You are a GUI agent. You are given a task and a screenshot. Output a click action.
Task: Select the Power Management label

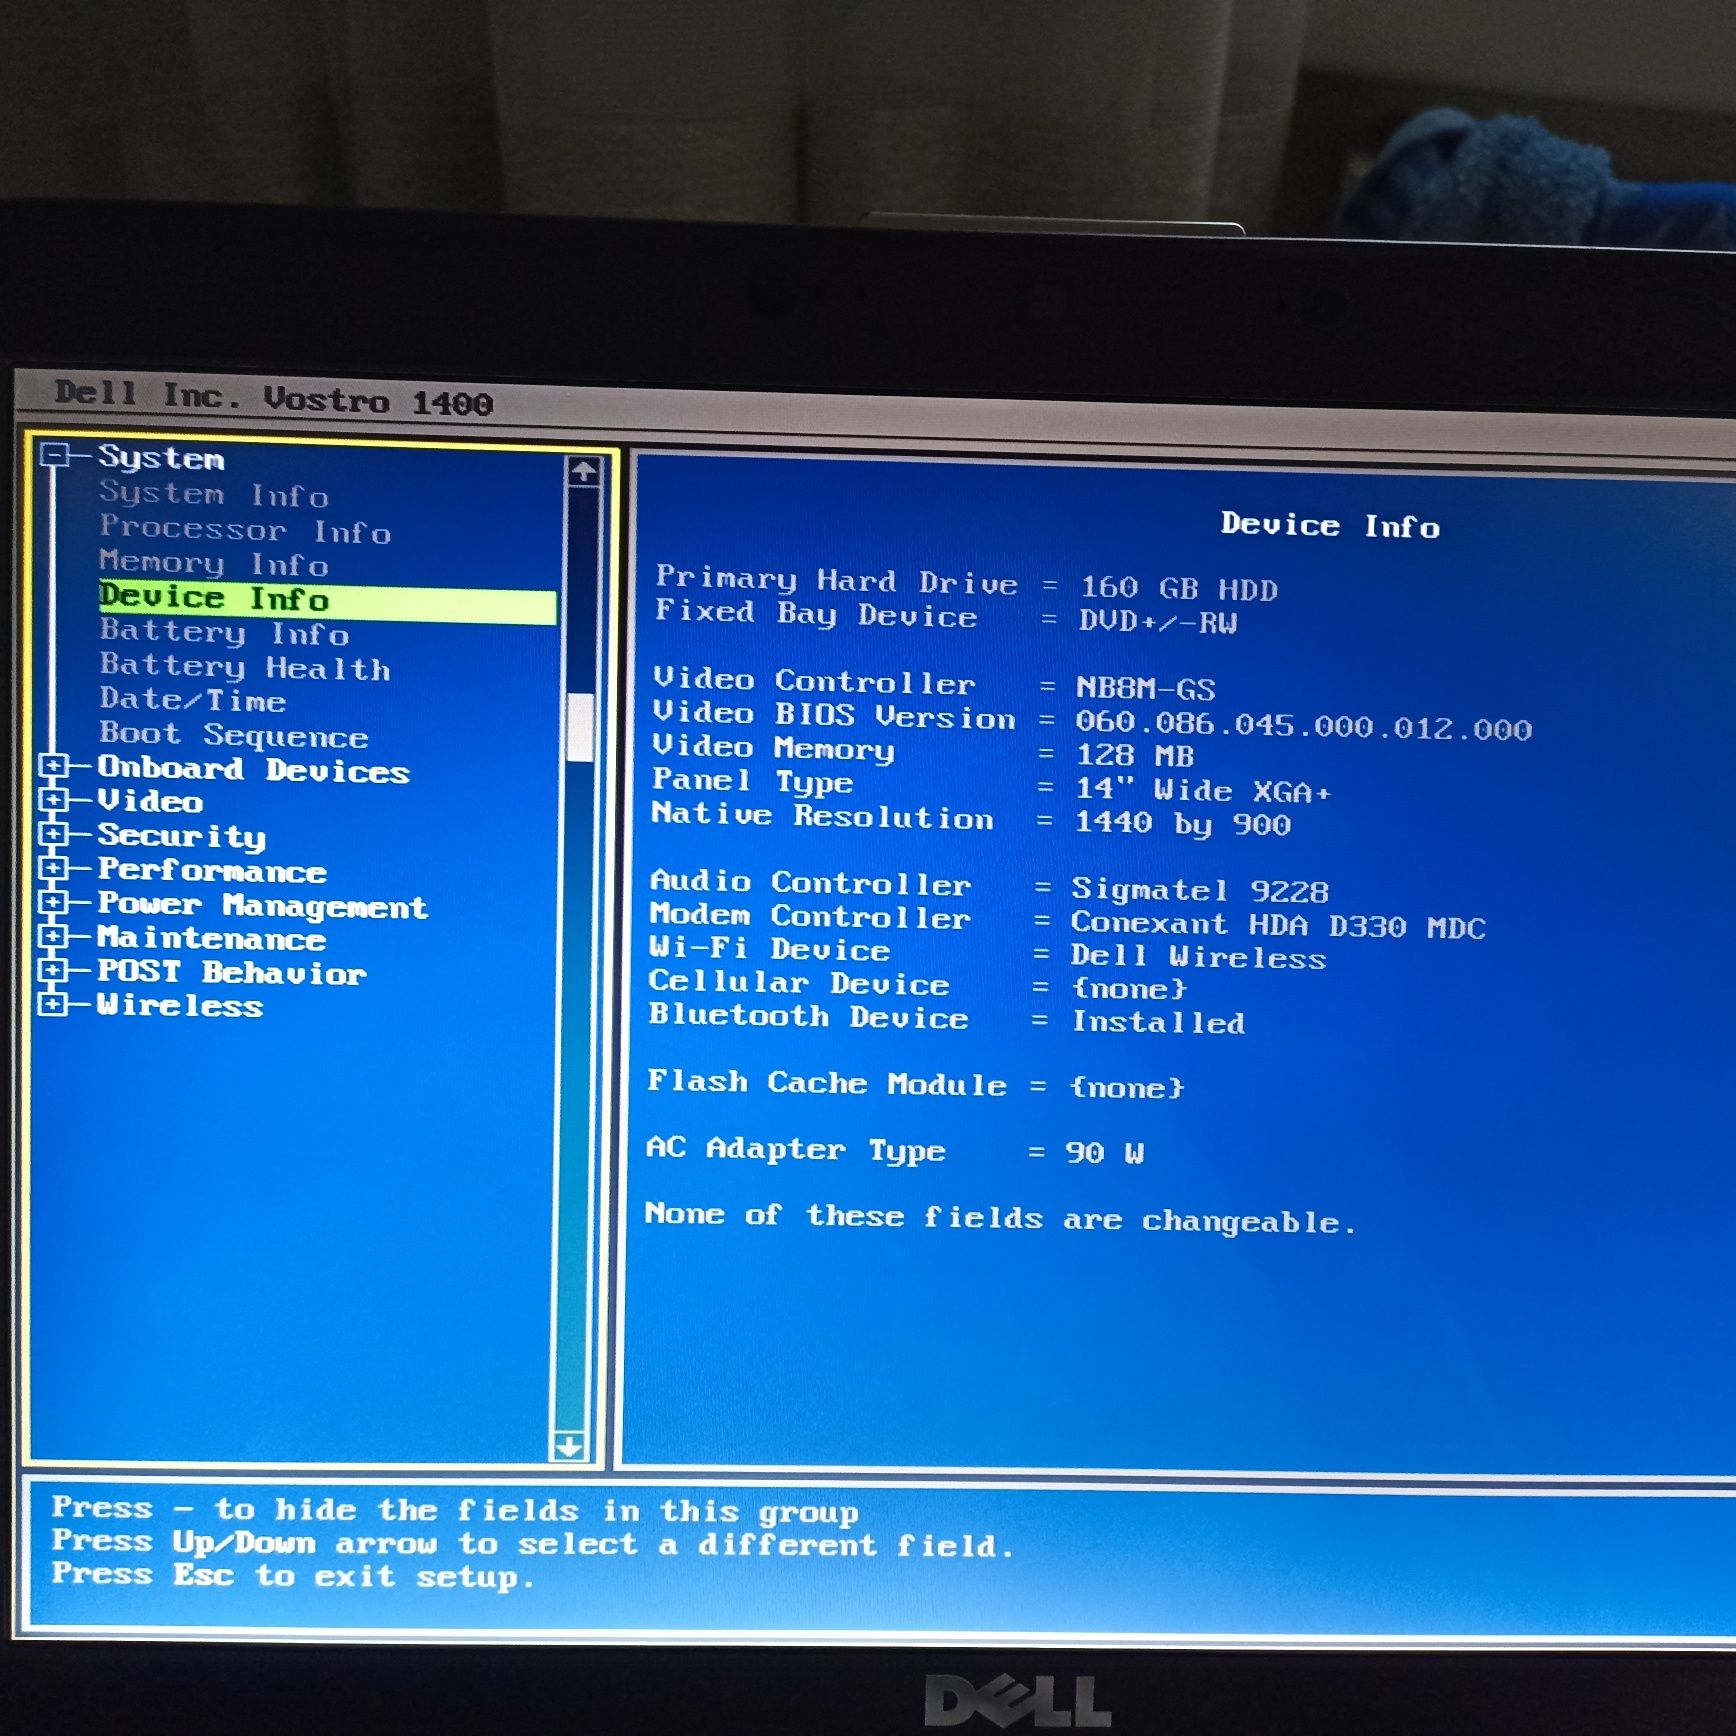point(262,905)
